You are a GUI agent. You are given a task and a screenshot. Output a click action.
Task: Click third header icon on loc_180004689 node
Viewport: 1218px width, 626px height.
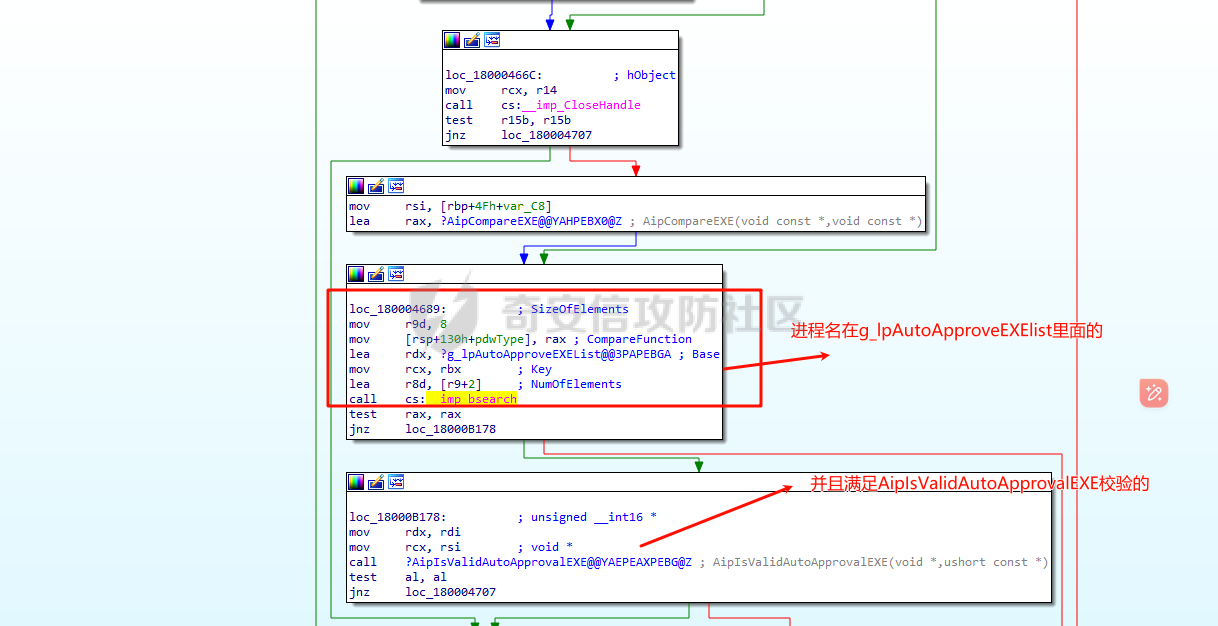(x=396, y=274)
